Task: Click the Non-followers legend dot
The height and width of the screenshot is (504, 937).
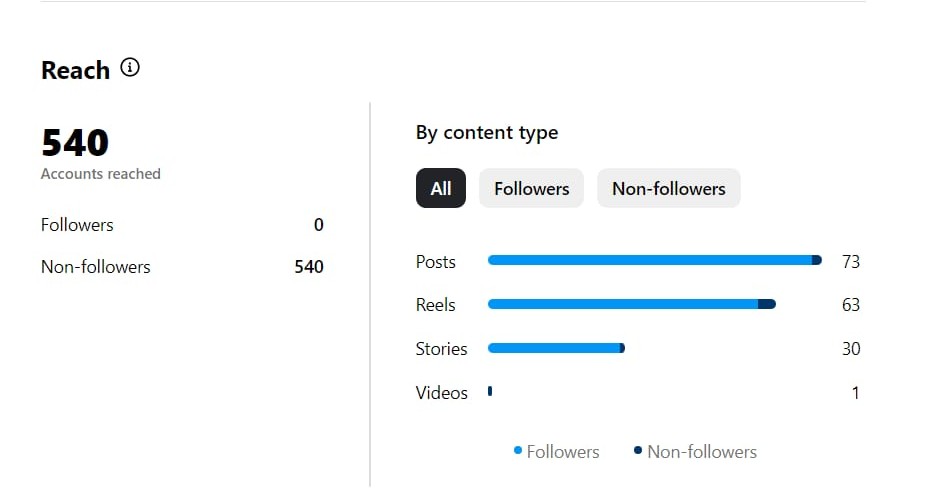Action: [x=638, y=451]
